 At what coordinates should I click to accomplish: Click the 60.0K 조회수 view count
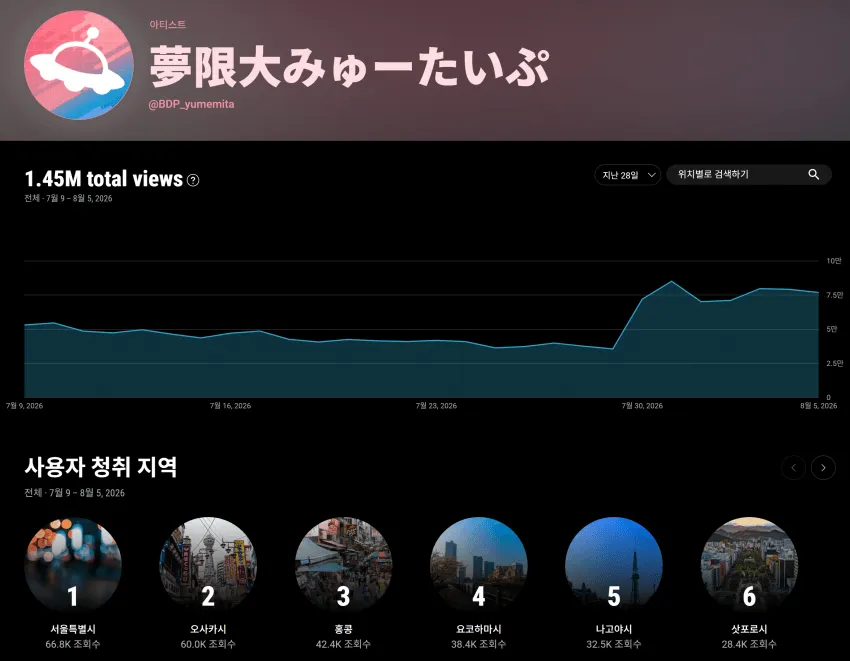coord(208,644)
